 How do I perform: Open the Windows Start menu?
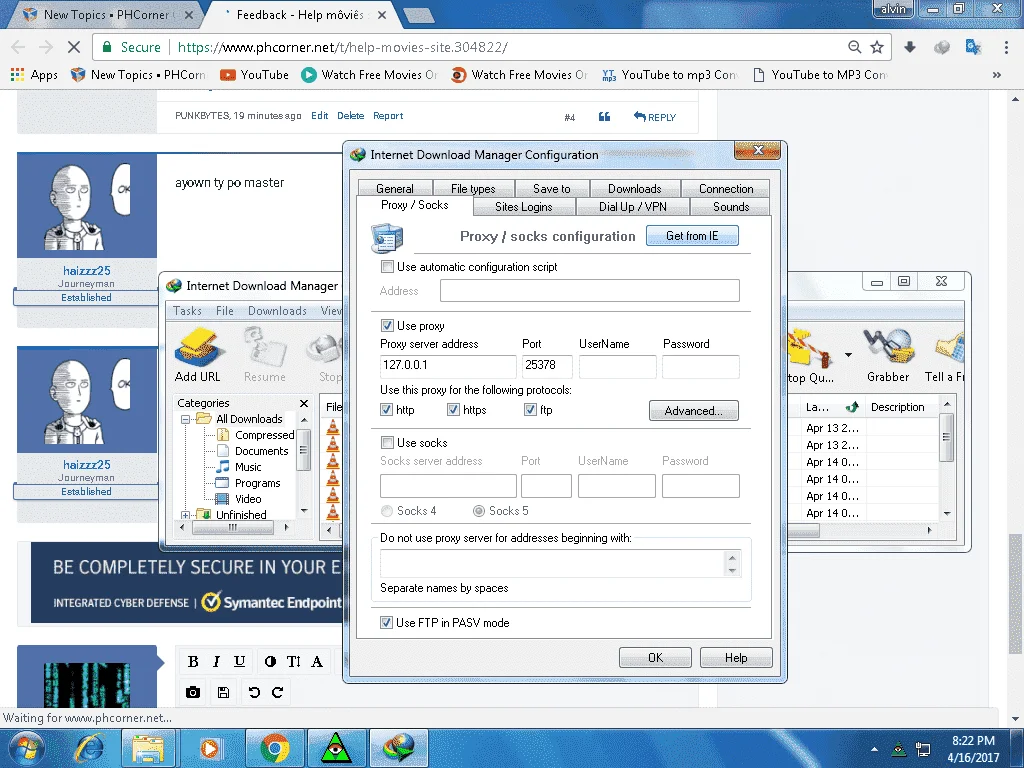click(26, 748)
